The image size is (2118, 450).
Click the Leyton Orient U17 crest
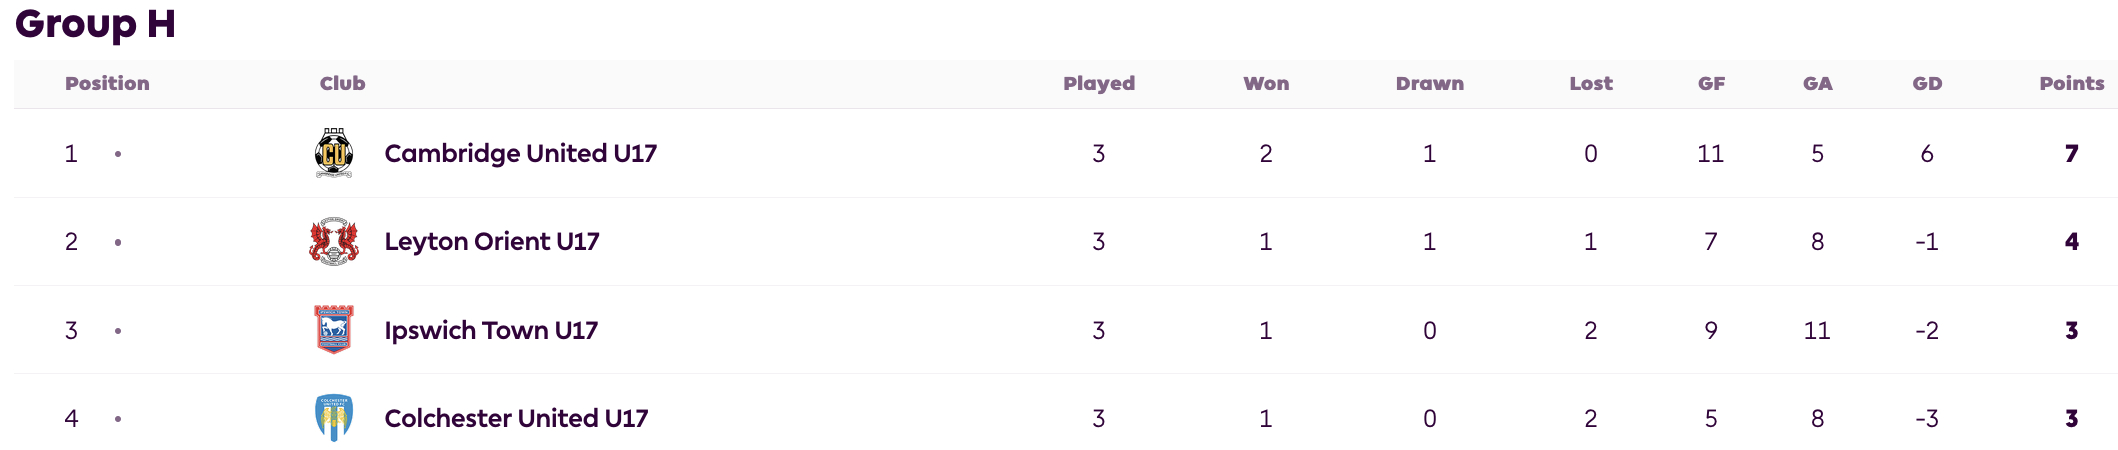(333, 241)
